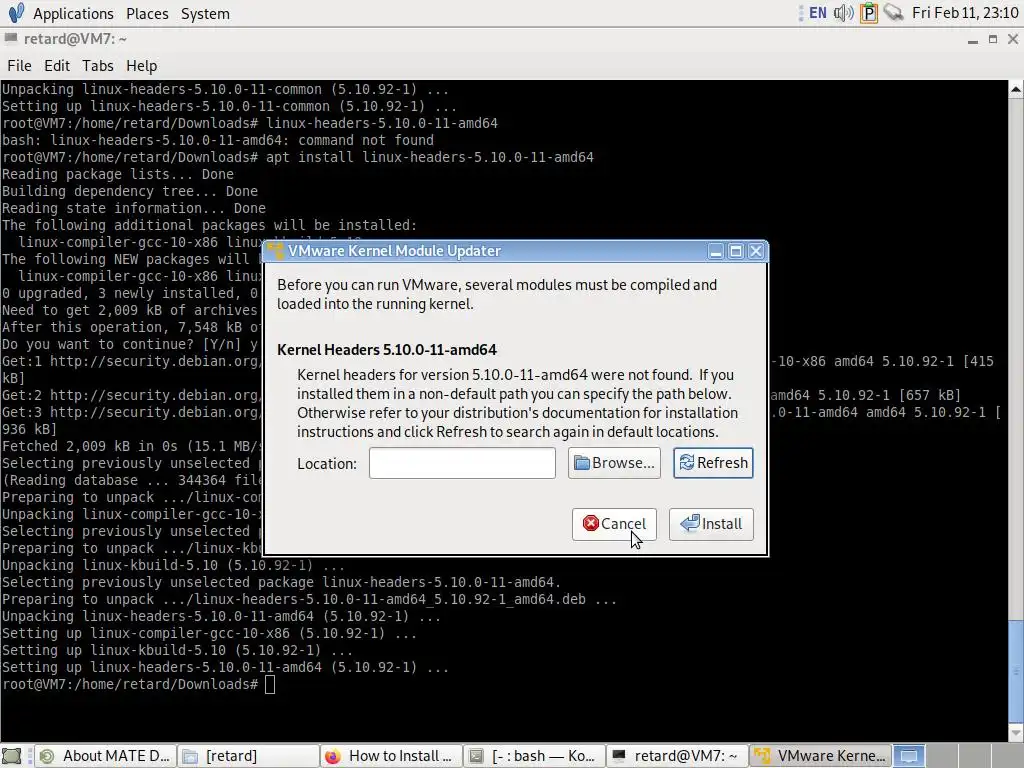
Task: Switch to VMware Kerne... taskbar item
Action: coord(820,756)
